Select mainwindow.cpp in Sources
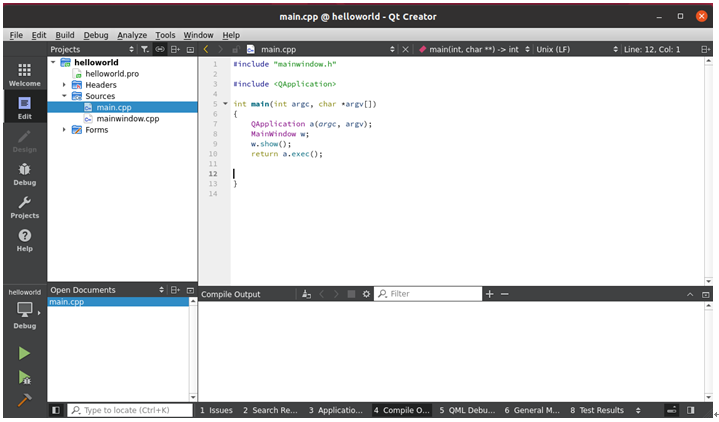 [x=127, y=118]
